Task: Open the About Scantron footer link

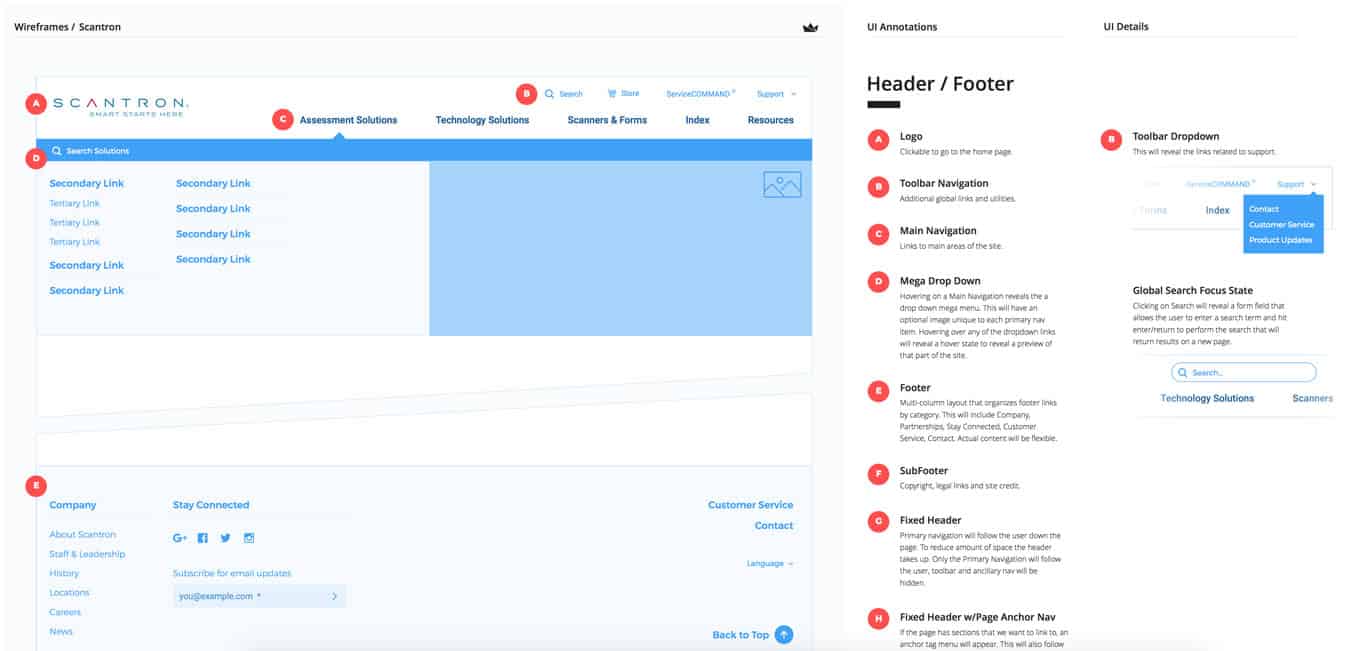Action: (x=83, y=535)
